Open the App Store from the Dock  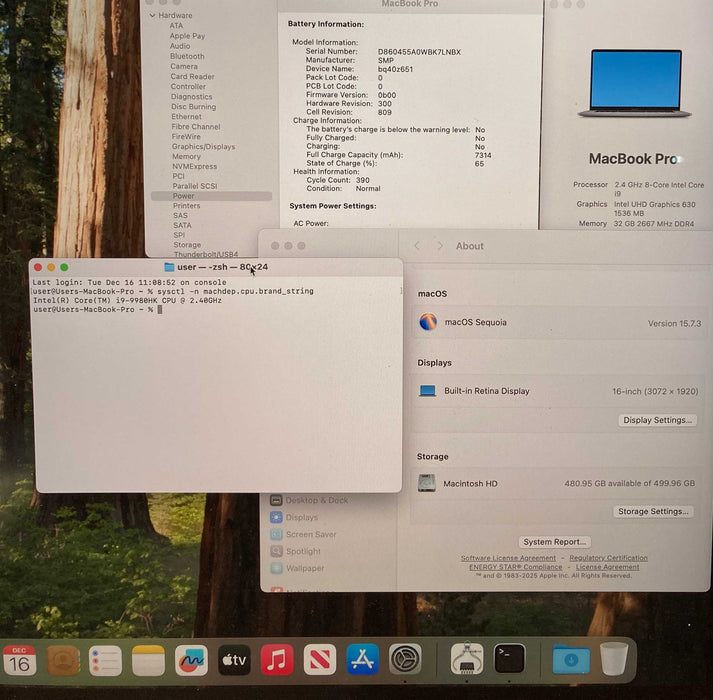[362, 659]
